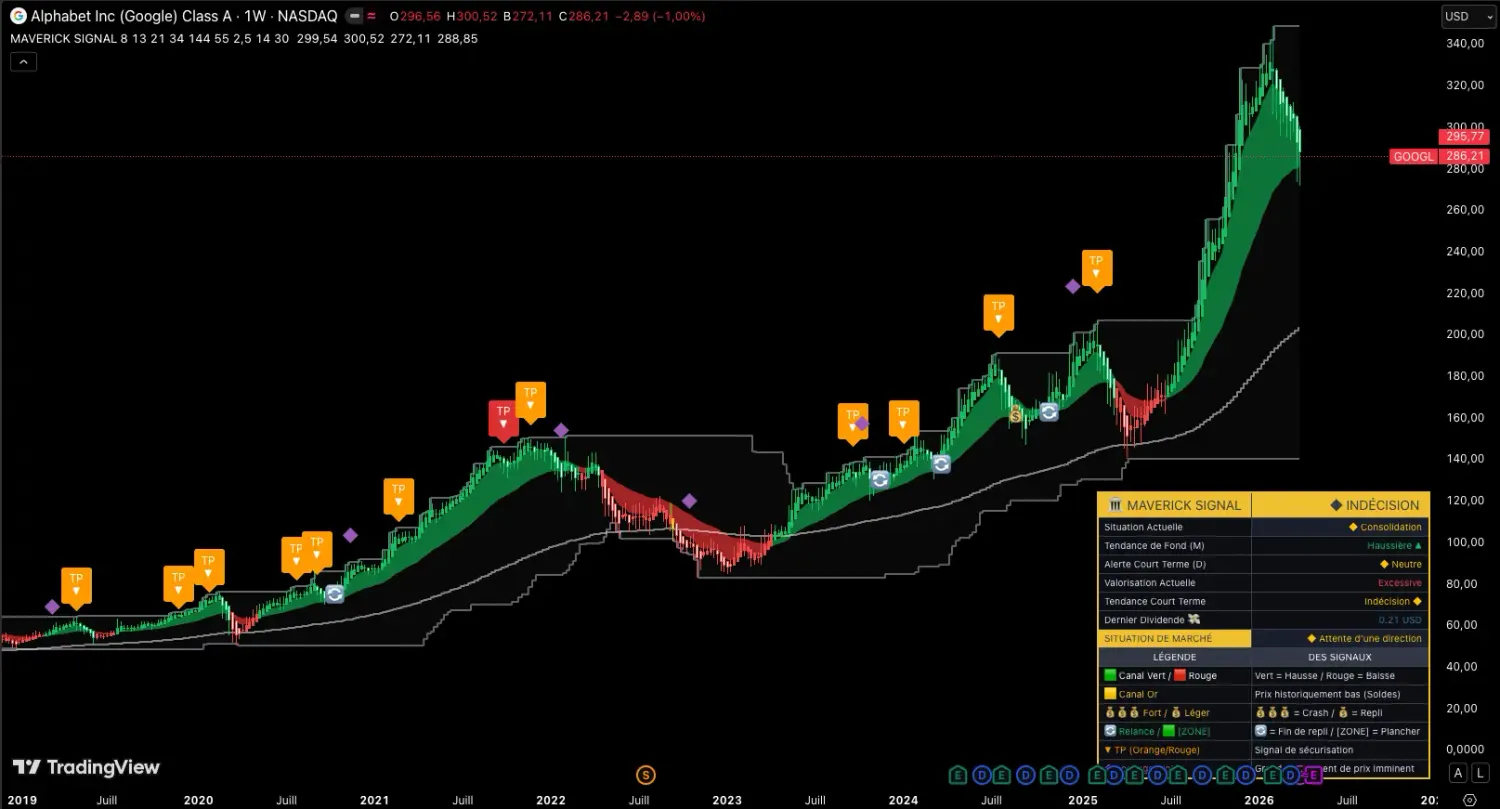Click the 0,0000 price axis label

(x=1465, y=749)
